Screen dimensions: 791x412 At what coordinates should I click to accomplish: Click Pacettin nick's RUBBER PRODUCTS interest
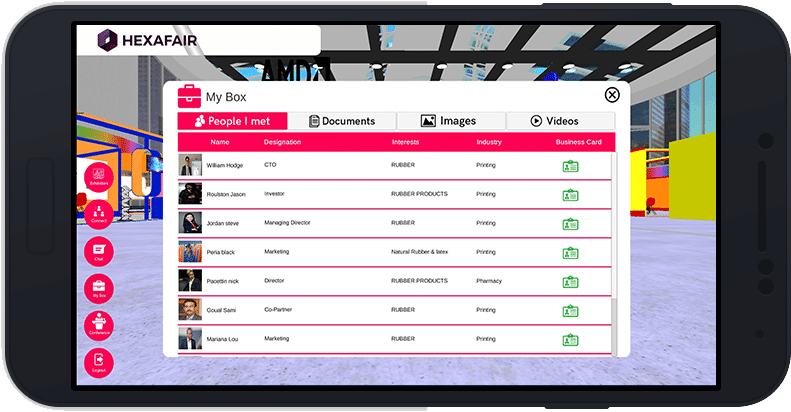pyautogui.click(x=419, y=280)
